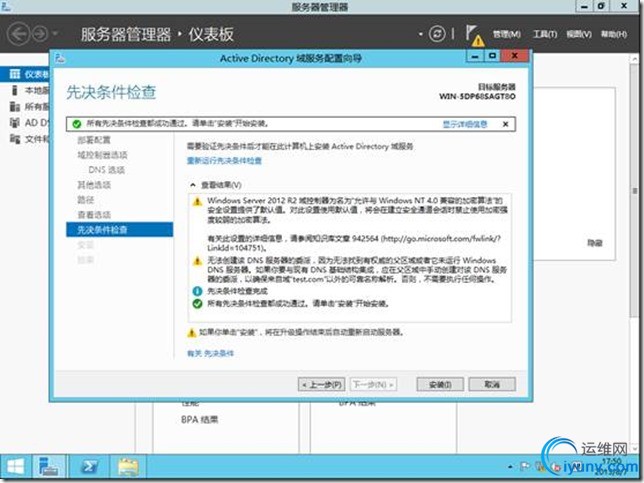The width and height of the screenshot is (644, 483).
Task: Click the green check icon in results list
Action: [x=198, y=304]
